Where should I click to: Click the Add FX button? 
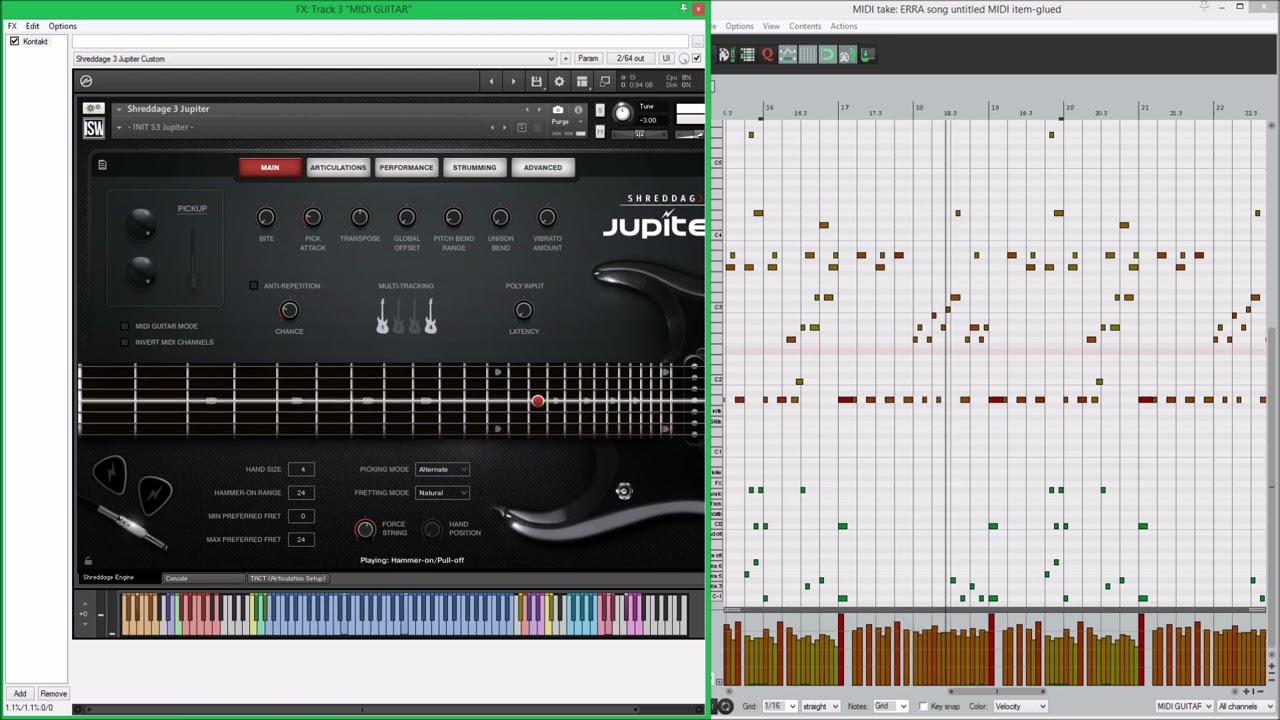[20, 693]
